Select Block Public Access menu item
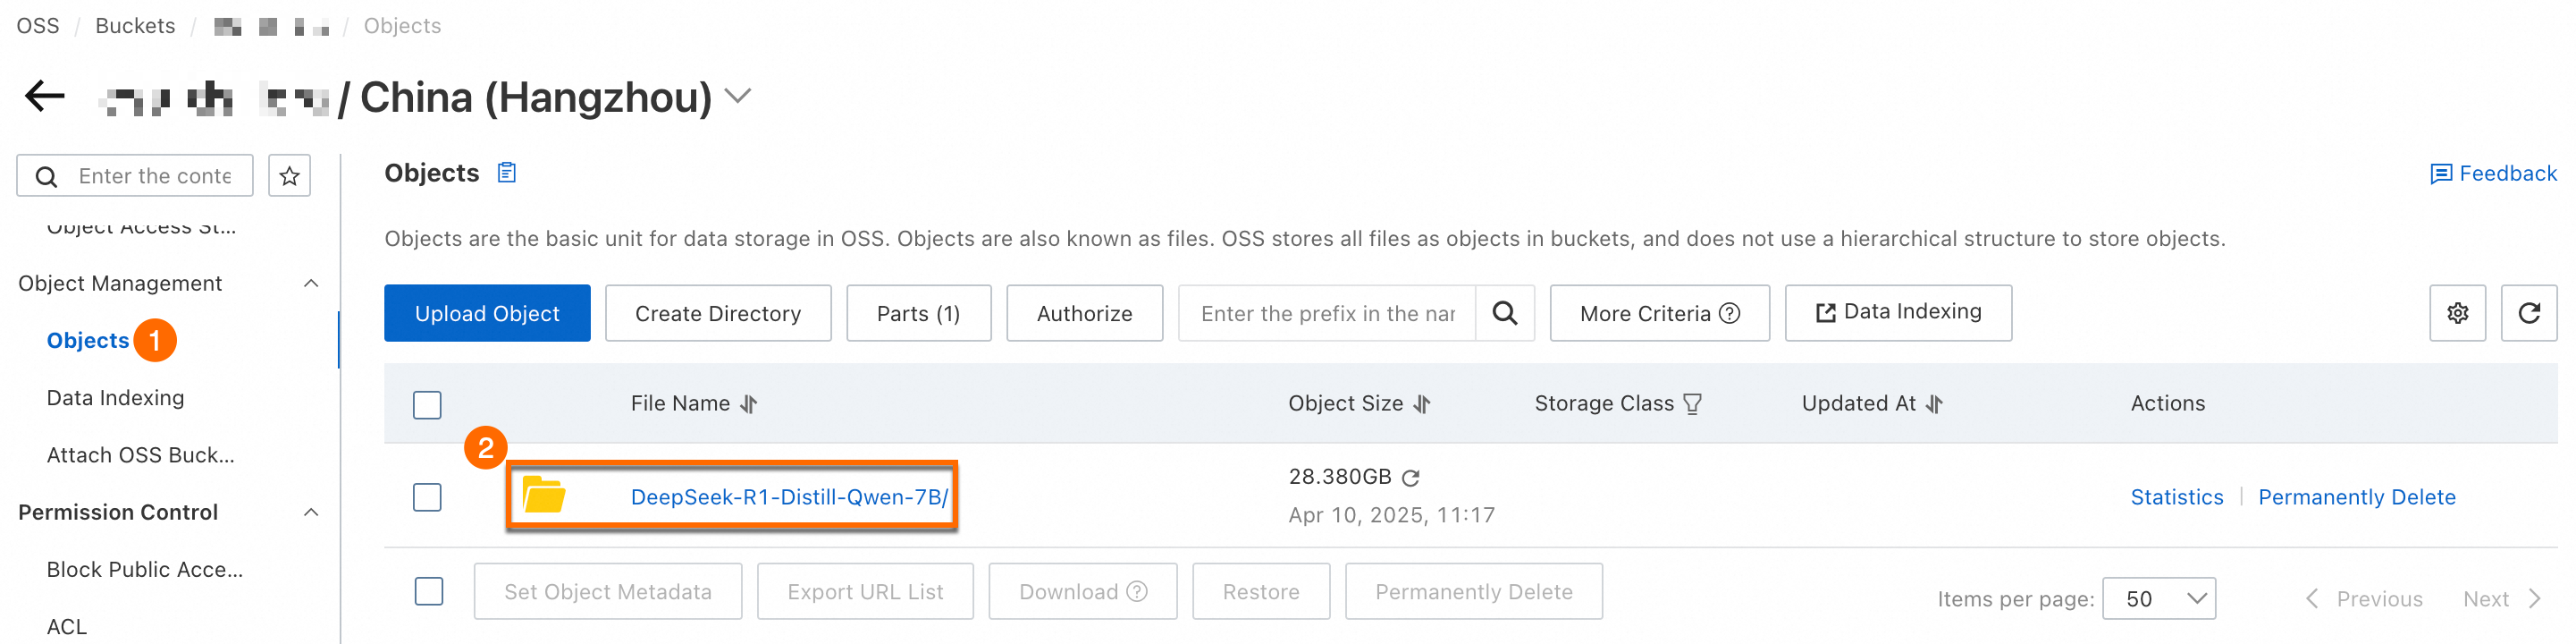The image size is (2576, 644). pos(144,569)
